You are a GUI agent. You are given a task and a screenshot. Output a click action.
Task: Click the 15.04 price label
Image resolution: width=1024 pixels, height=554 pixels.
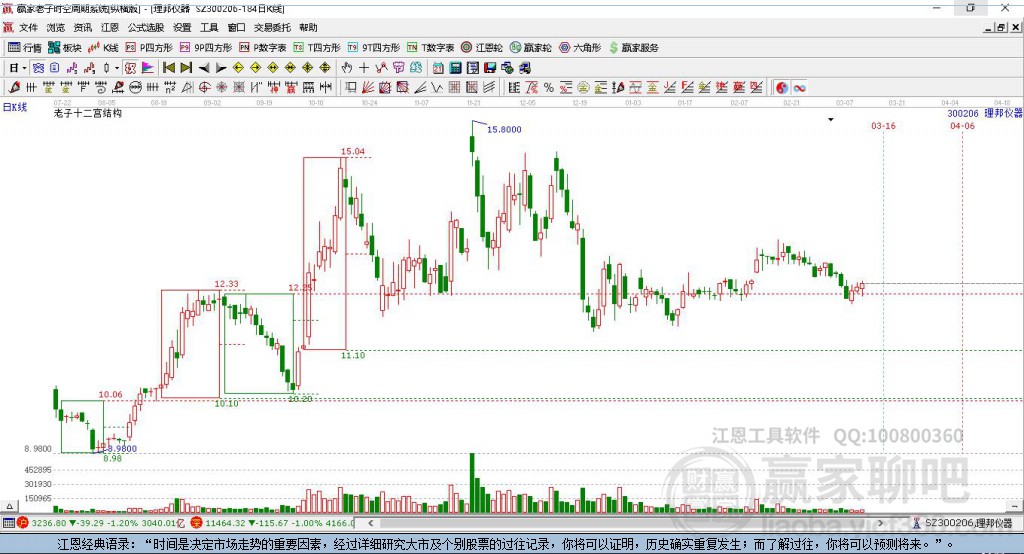point(353,151)
